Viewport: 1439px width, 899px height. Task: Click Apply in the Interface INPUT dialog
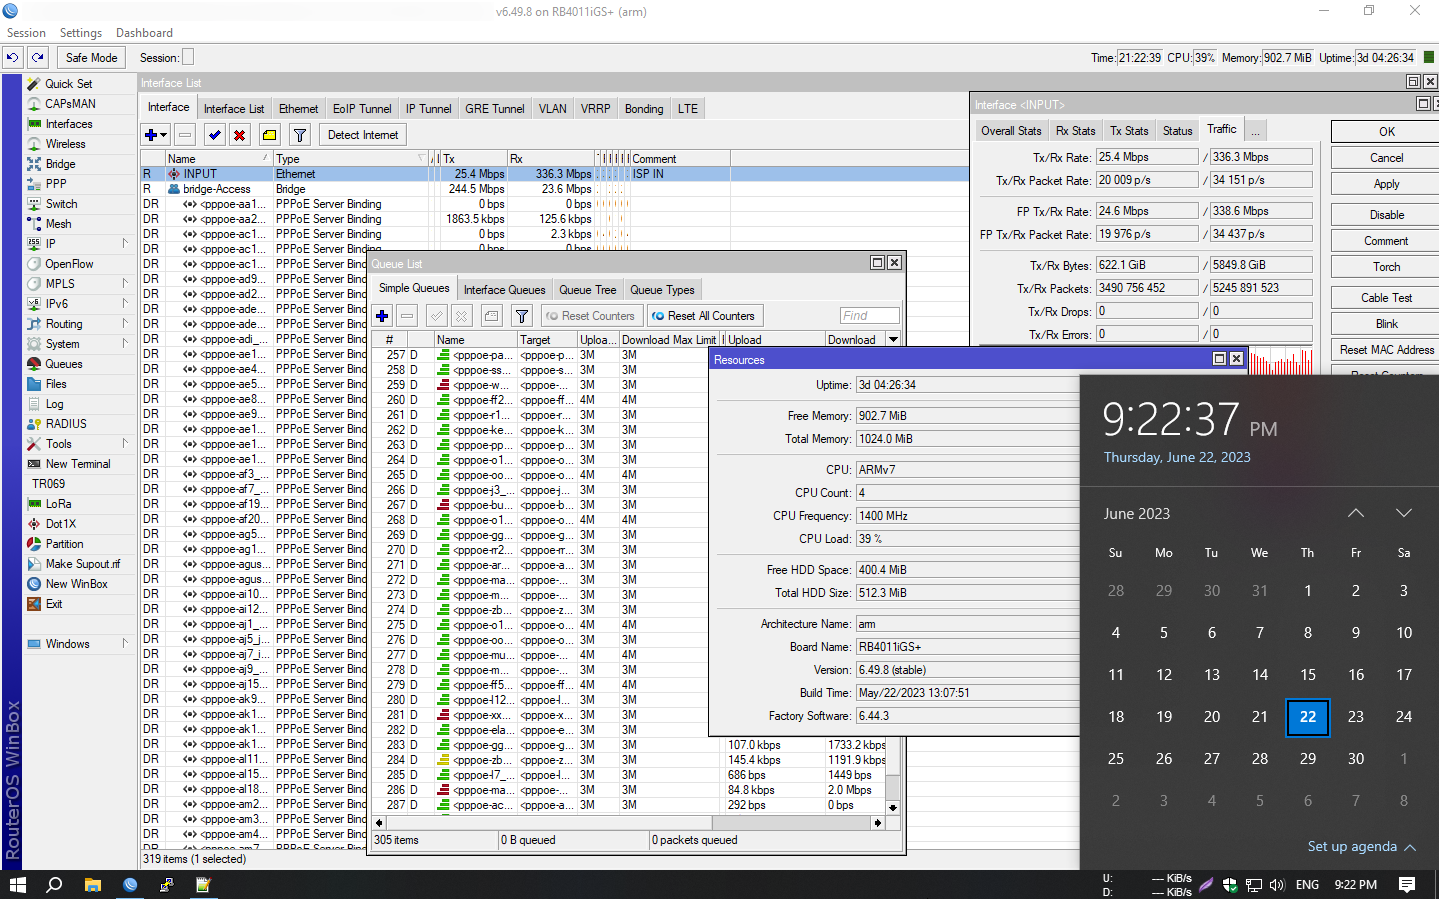click(x=1387, y=184)
